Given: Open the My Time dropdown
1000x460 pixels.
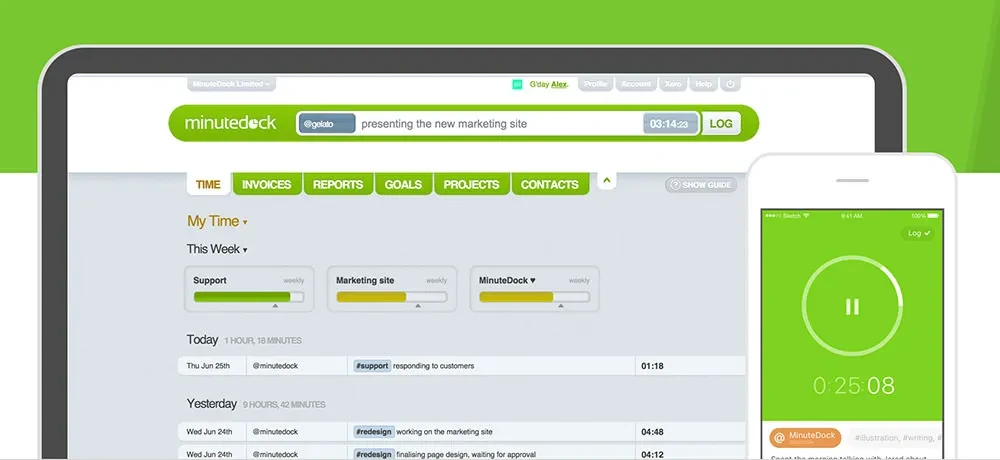Looking at the screenshot, I should click(217, 221).
